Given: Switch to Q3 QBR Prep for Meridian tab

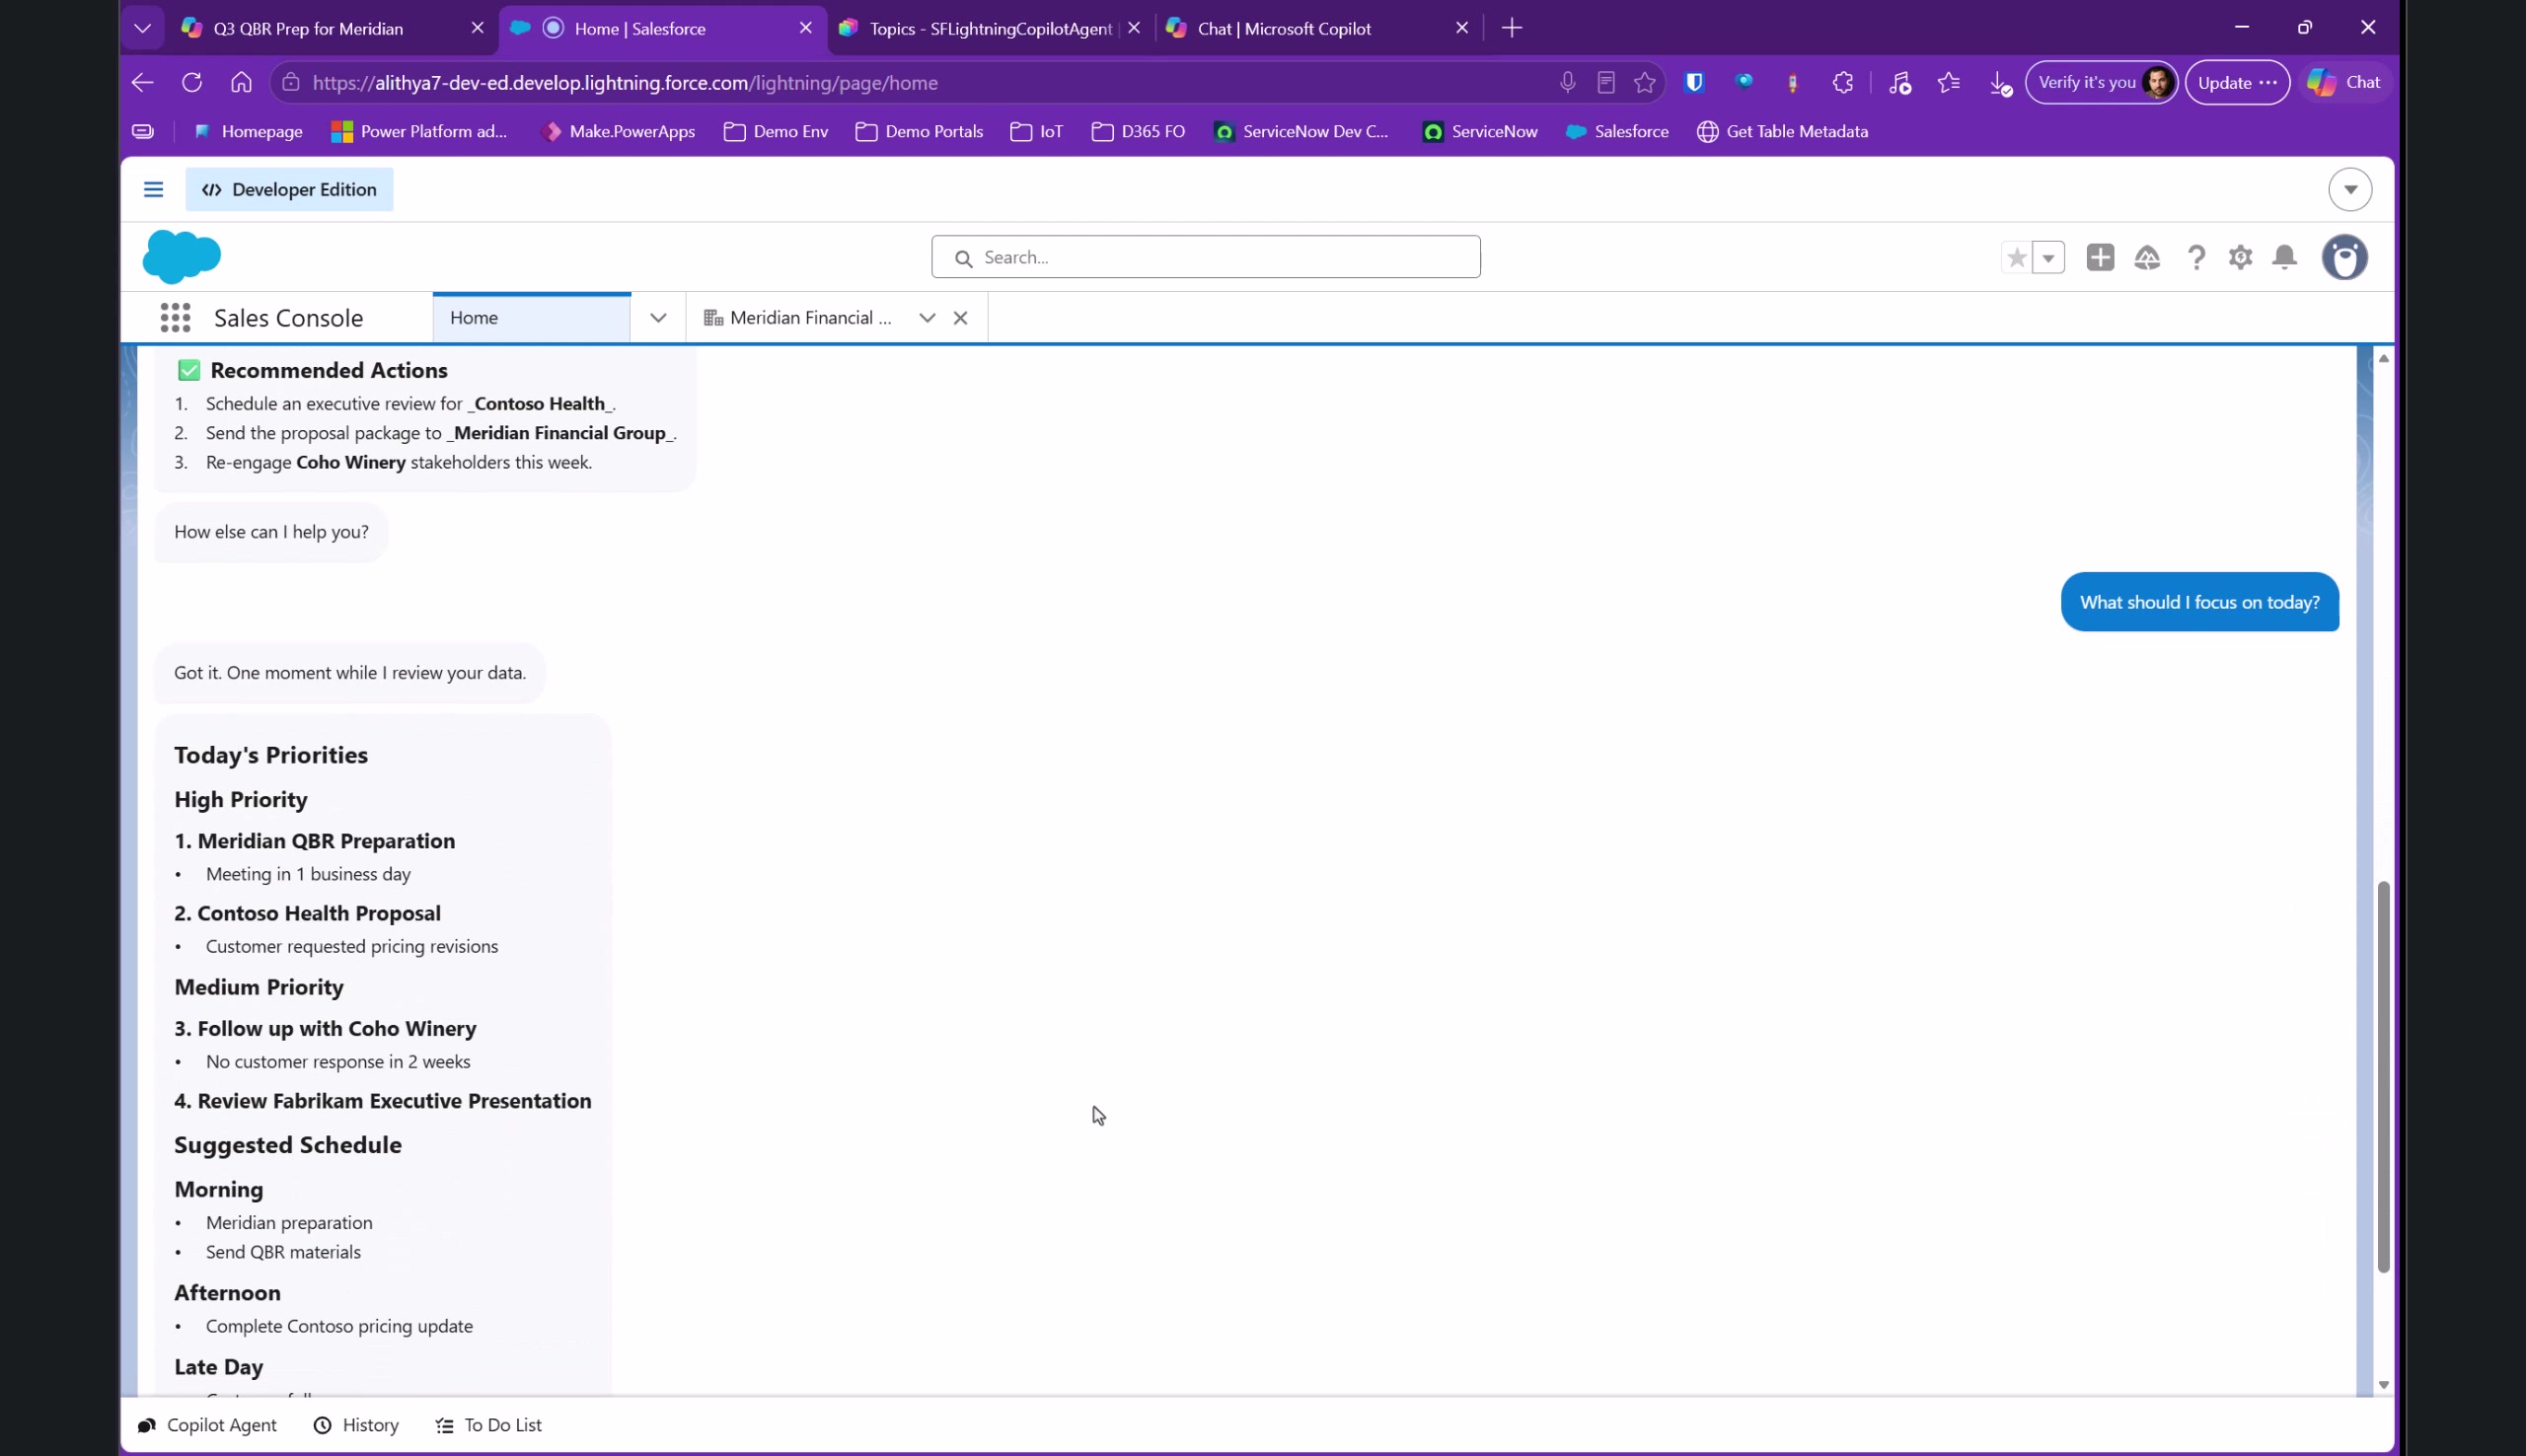Looking at the screenshot, I should [x=308, y=28].
